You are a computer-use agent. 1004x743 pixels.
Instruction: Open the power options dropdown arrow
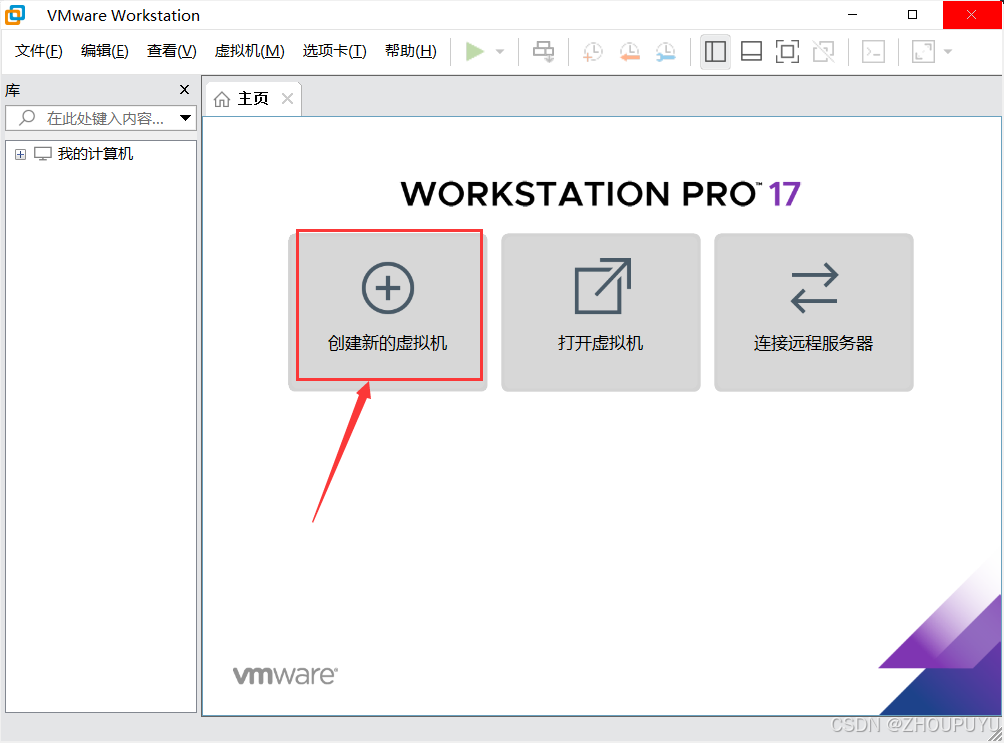(500, 51)
